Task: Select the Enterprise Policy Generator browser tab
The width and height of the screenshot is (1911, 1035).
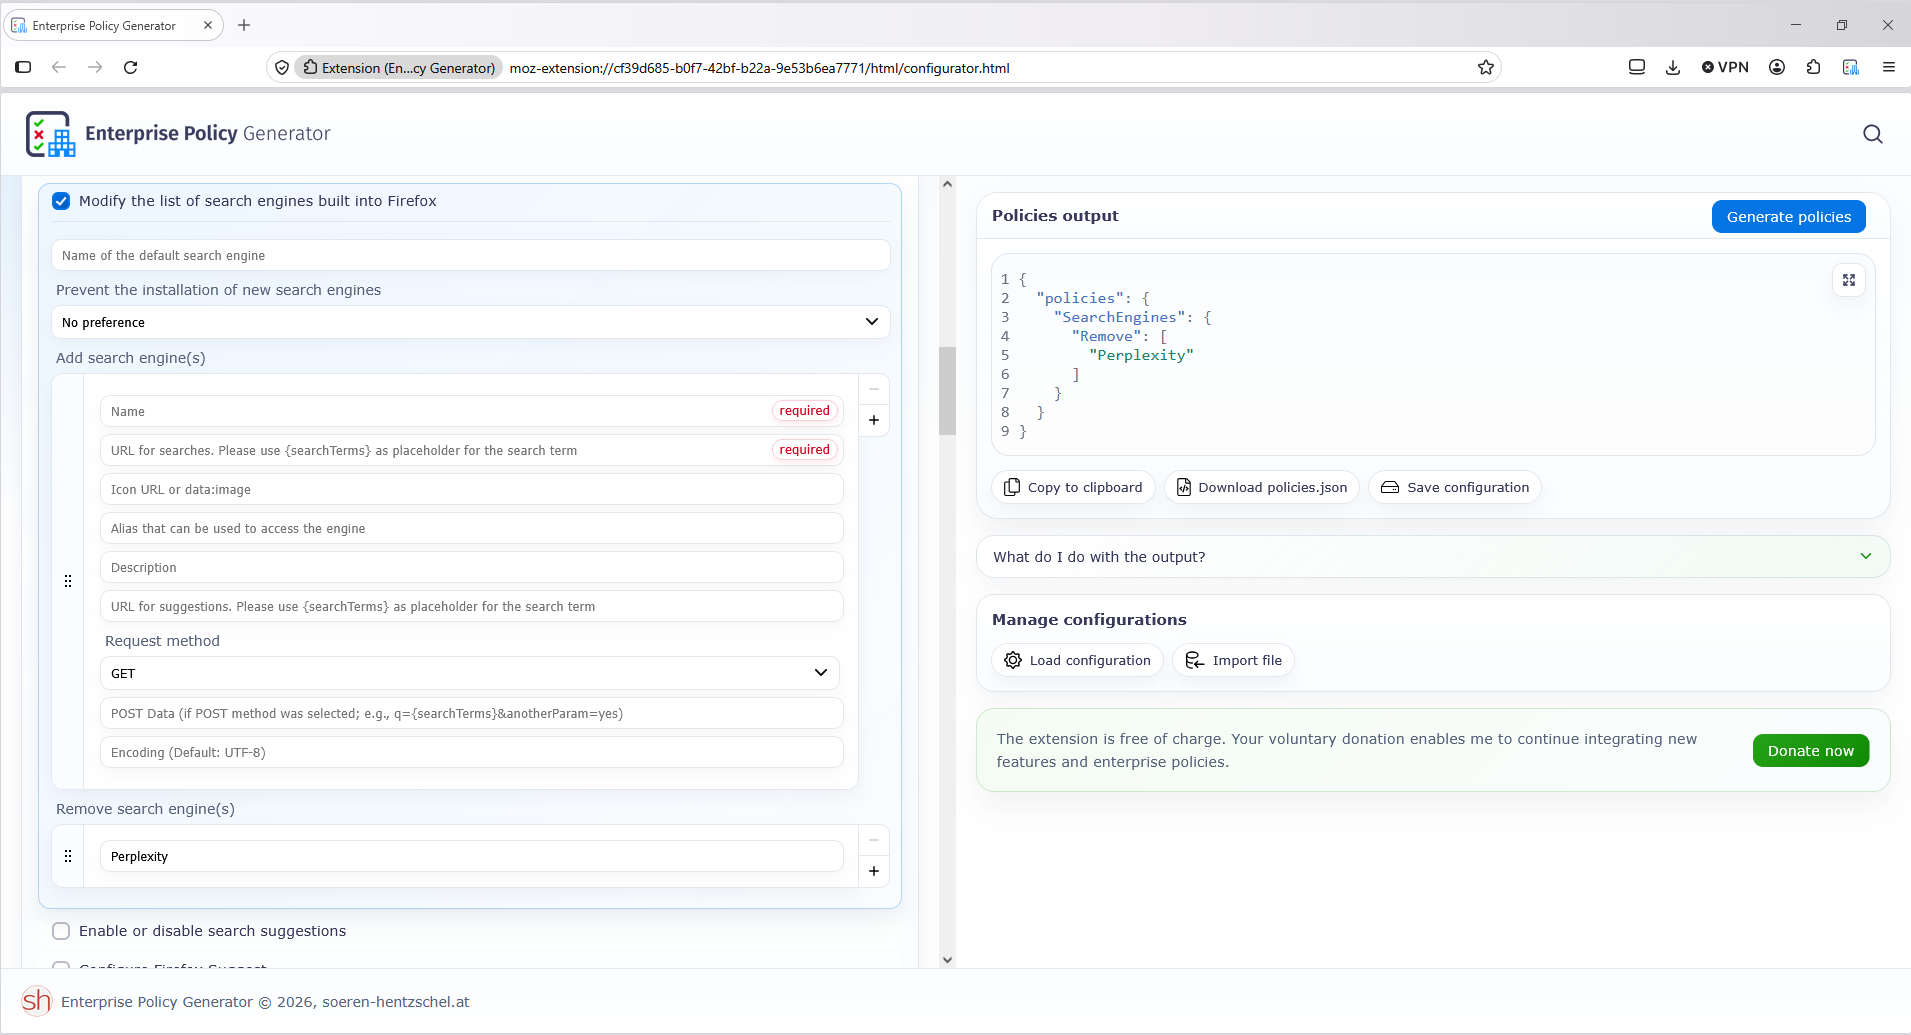Action: coord(113,25)
